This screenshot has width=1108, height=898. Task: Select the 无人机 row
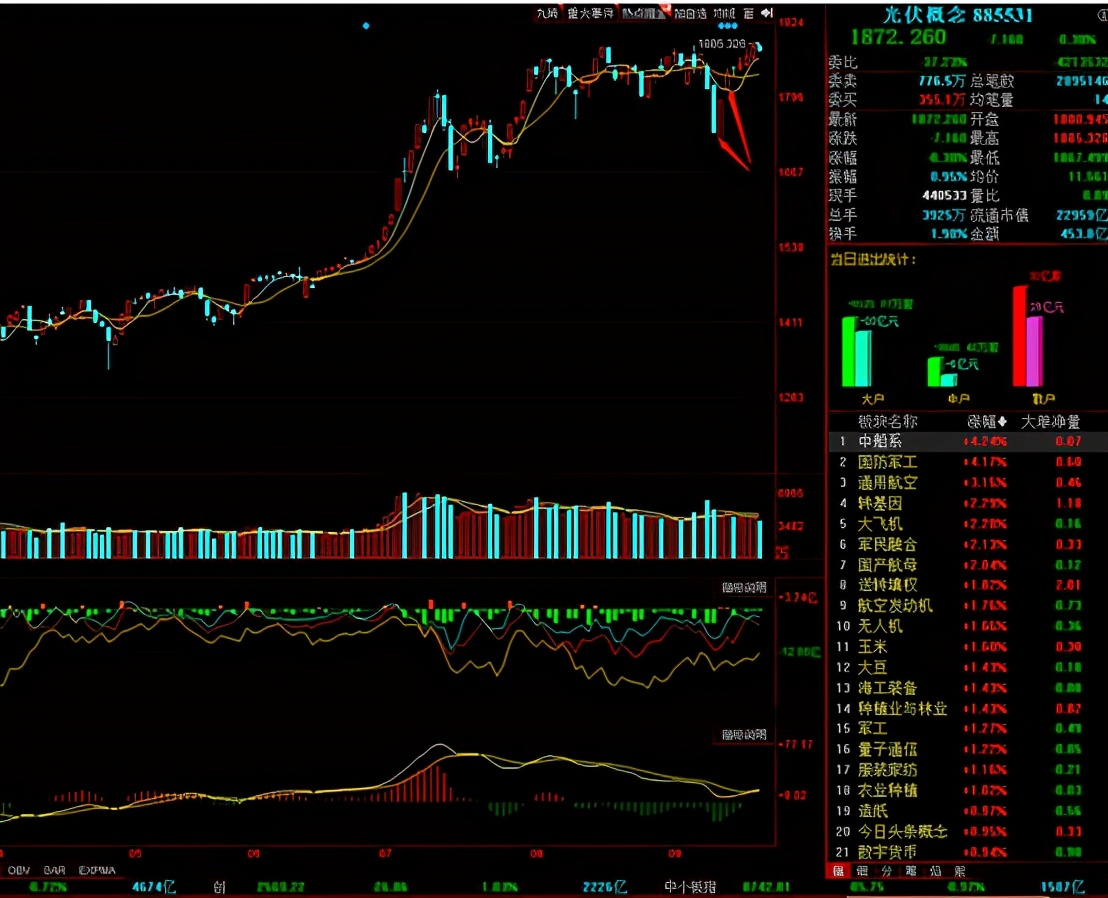(968, 626)
